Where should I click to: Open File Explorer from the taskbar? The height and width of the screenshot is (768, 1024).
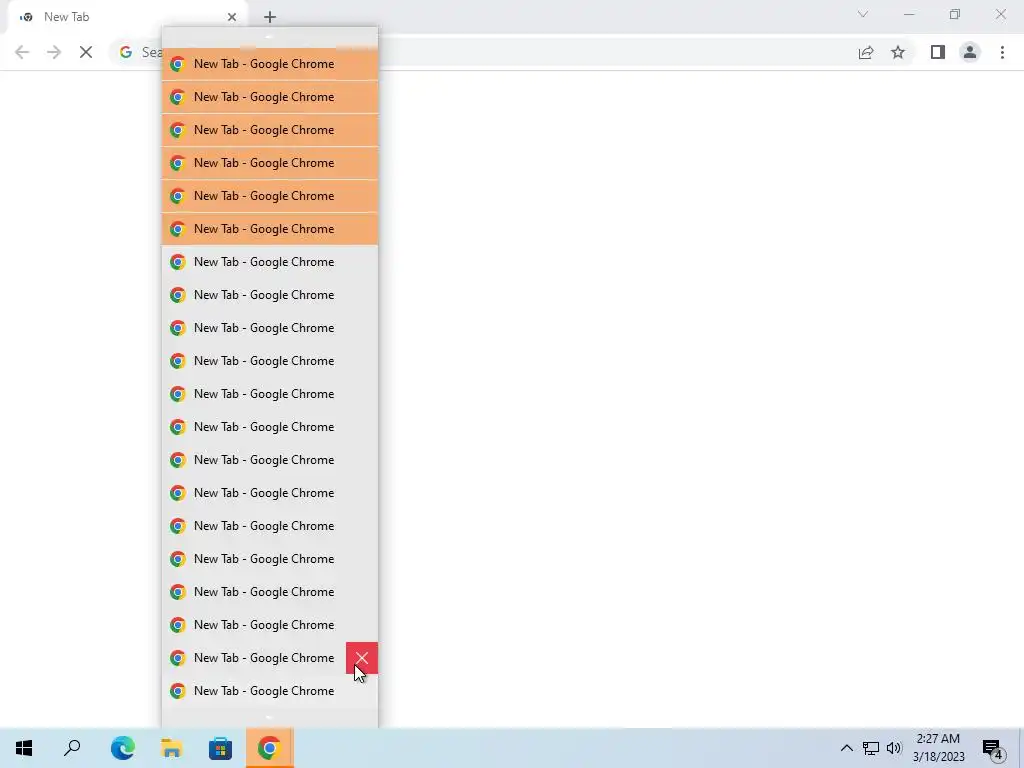pos(171,748)
